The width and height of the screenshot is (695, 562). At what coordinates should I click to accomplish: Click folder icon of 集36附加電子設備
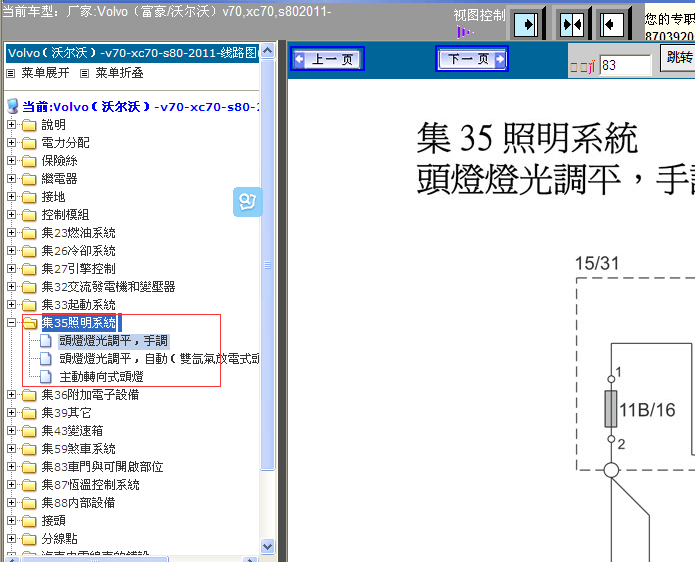coord(29,395)
